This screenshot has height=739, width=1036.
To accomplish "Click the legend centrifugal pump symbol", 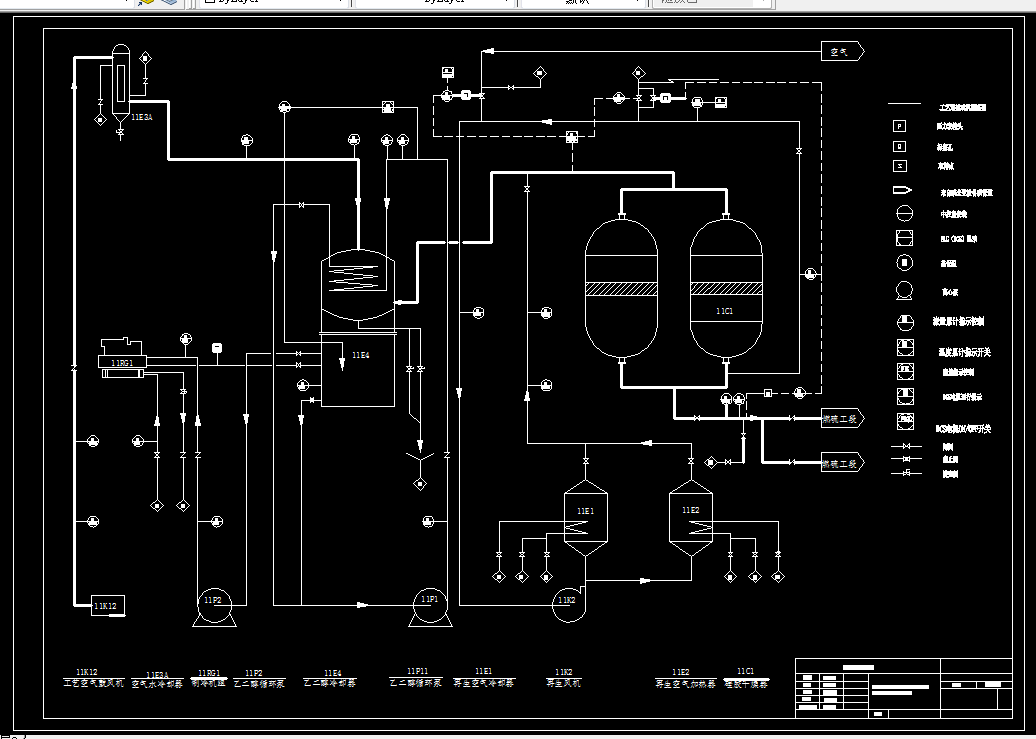I will [904, 291].
